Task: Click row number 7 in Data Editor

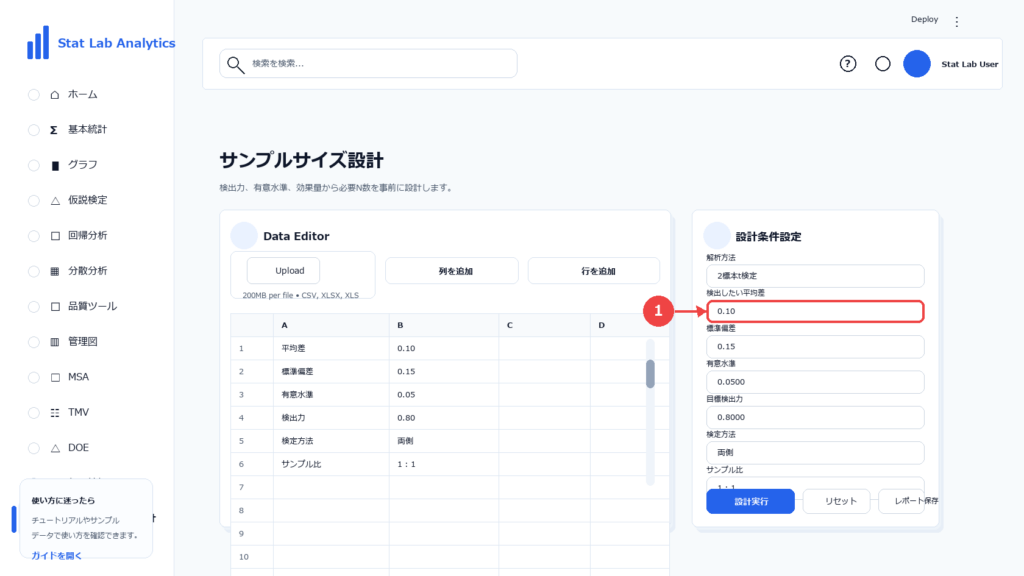Action: 251,487
